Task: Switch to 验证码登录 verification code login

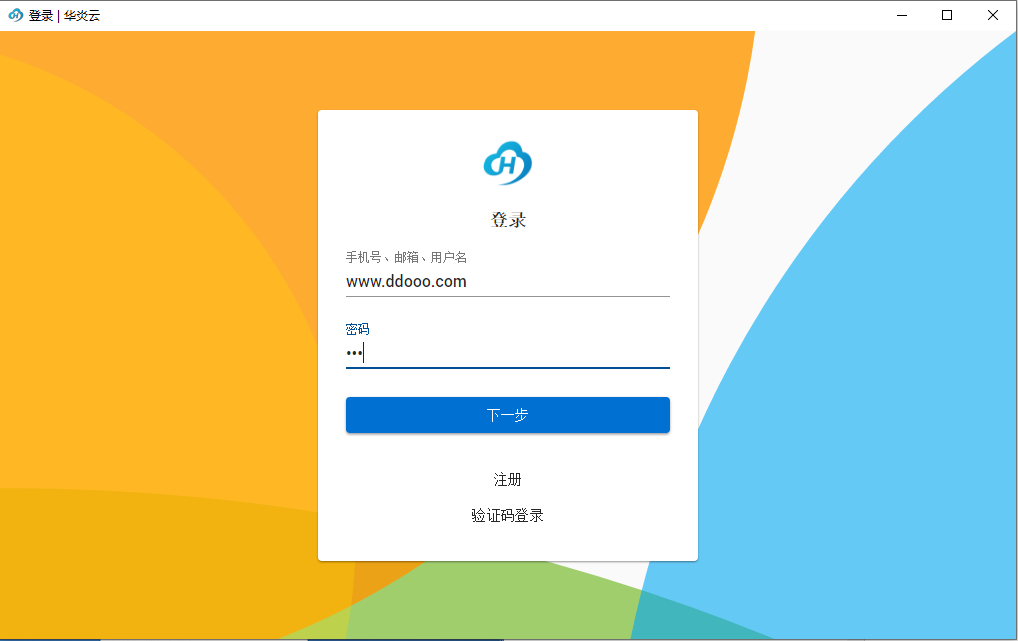Action: point(507,514)
